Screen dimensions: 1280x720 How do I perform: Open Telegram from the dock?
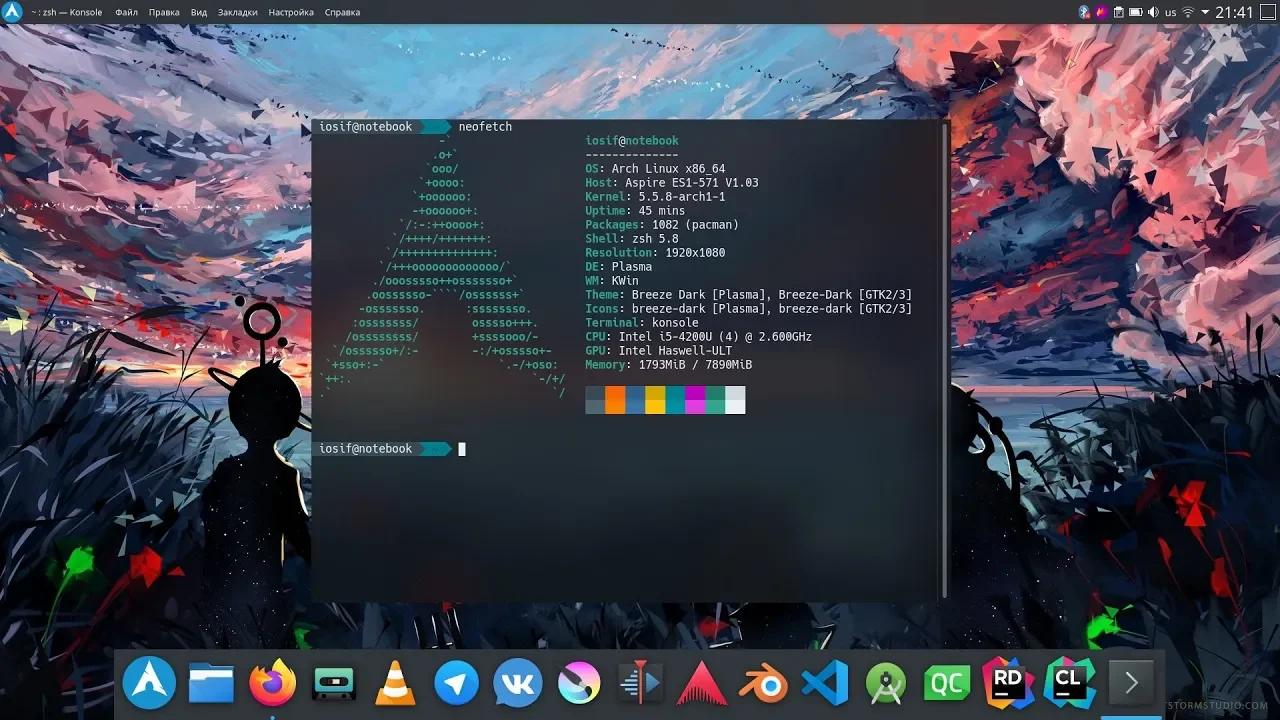coord(455,683)
